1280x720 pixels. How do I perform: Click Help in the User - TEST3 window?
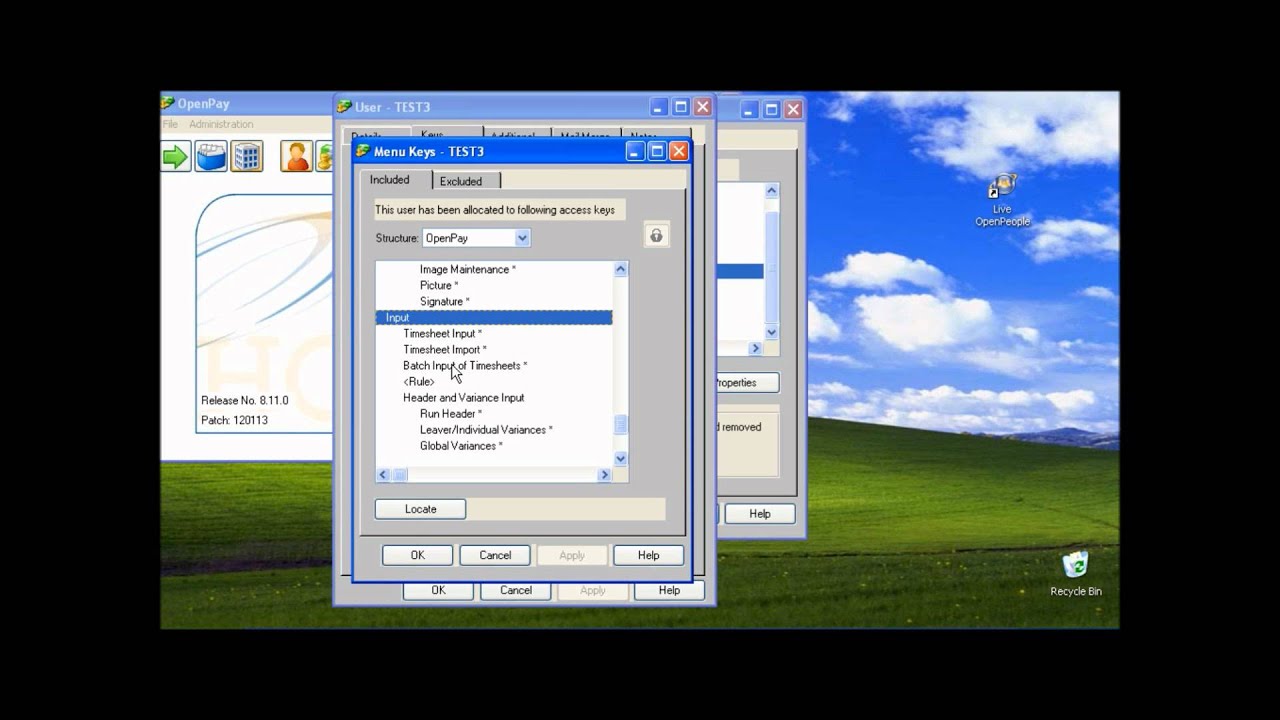pyautogui.click(x=669, y=590)
